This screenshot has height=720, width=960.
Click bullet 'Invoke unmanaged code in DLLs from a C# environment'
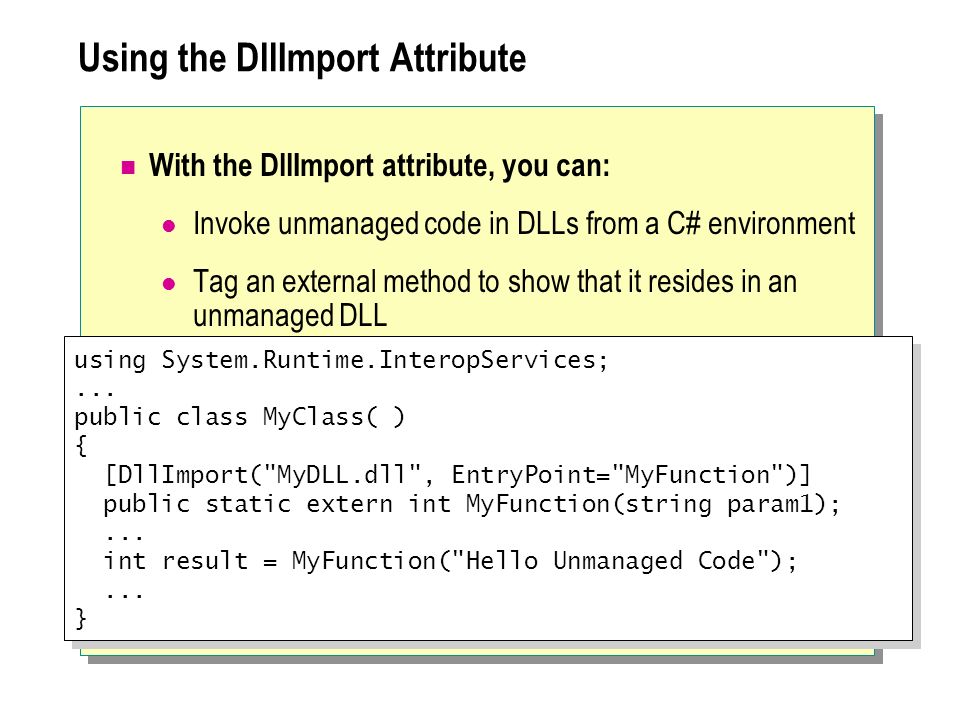pyautogui.click(x=524, y=223)
